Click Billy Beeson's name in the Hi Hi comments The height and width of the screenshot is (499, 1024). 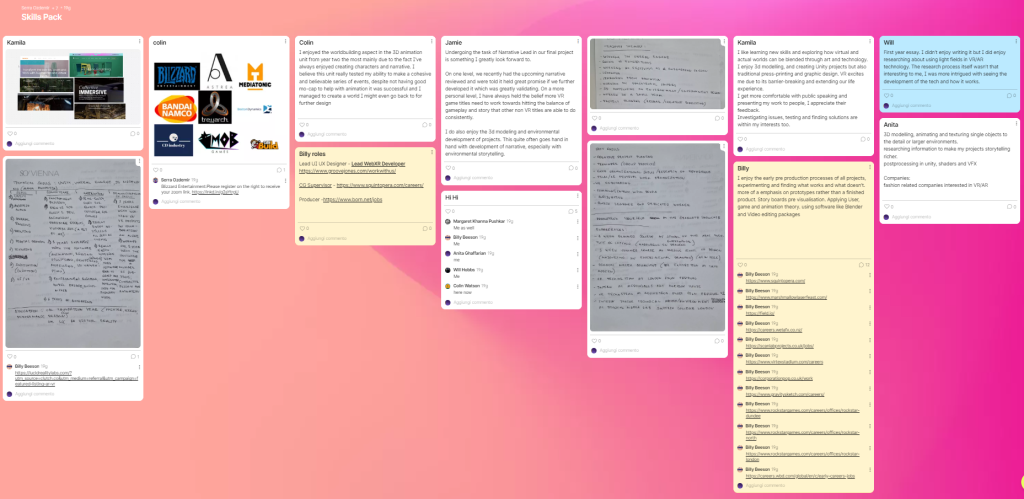click(x=466, y=238)
